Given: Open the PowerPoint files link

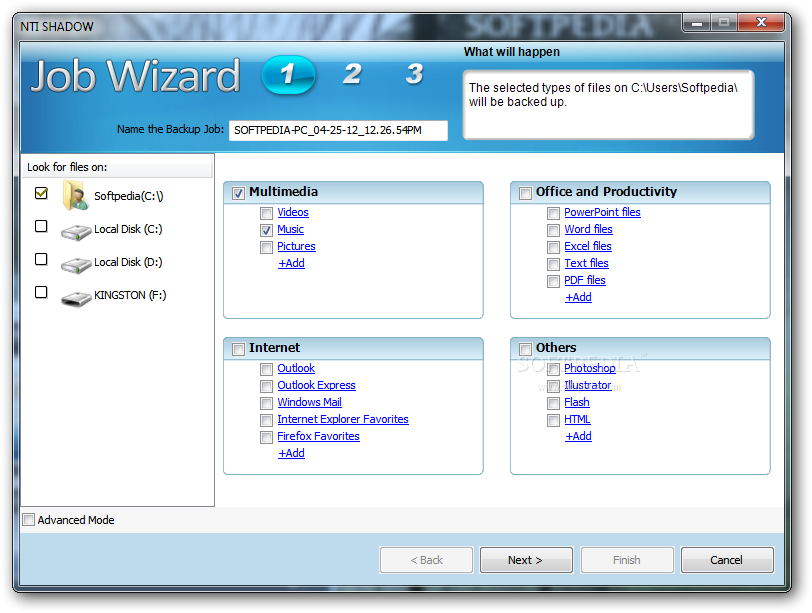Looking at the screenshot, I should tap(602, 212).
